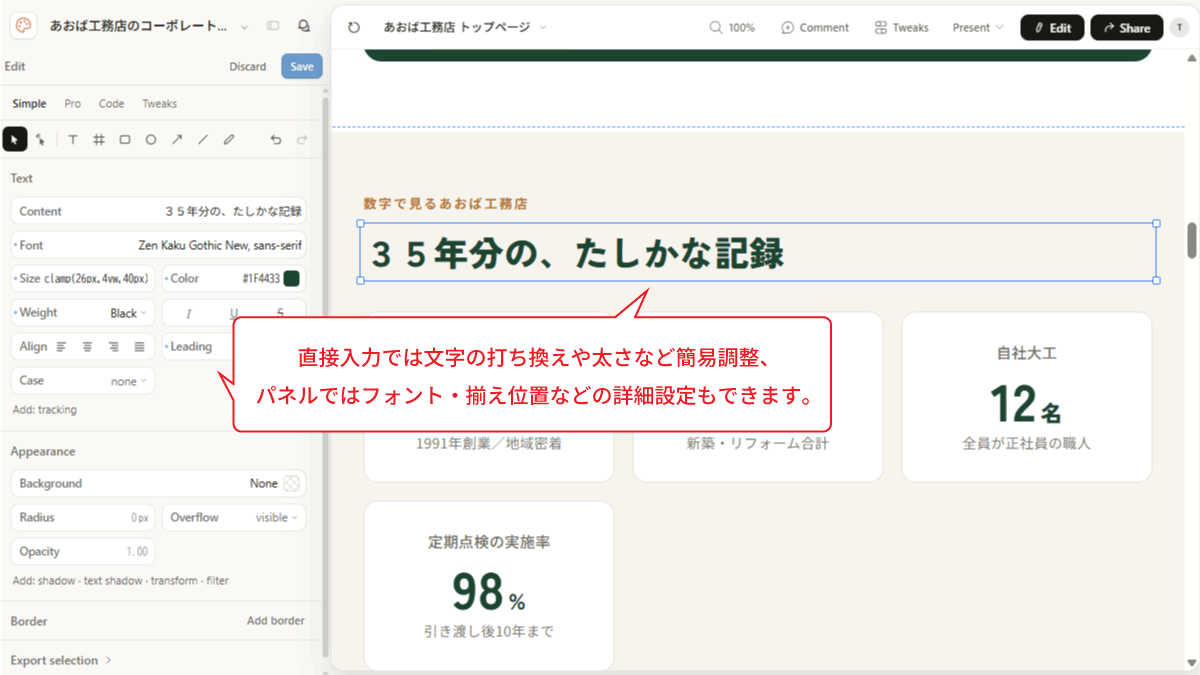Click the Leading field
1200x675 pixels.
[x=197, y=347]
